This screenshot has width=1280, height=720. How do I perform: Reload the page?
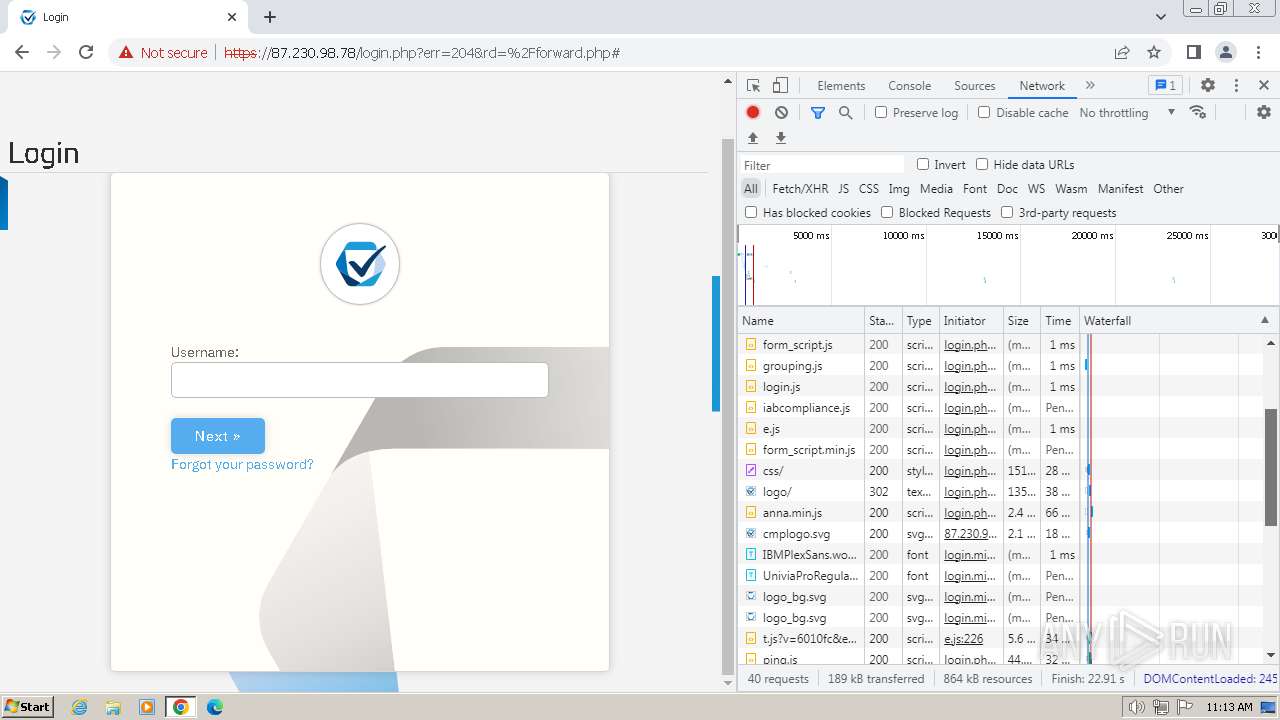coord(86,52)
